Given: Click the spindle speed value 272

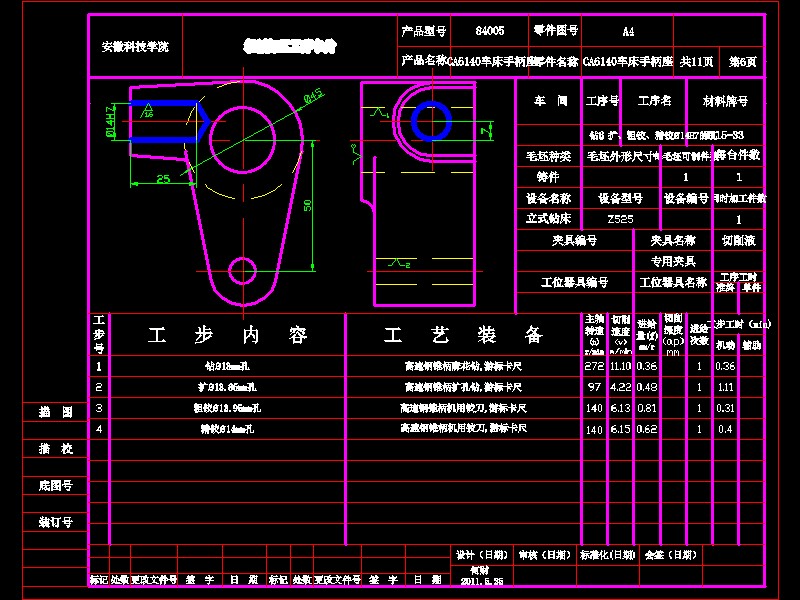Looking at the screenshot, I should (594, 366).
